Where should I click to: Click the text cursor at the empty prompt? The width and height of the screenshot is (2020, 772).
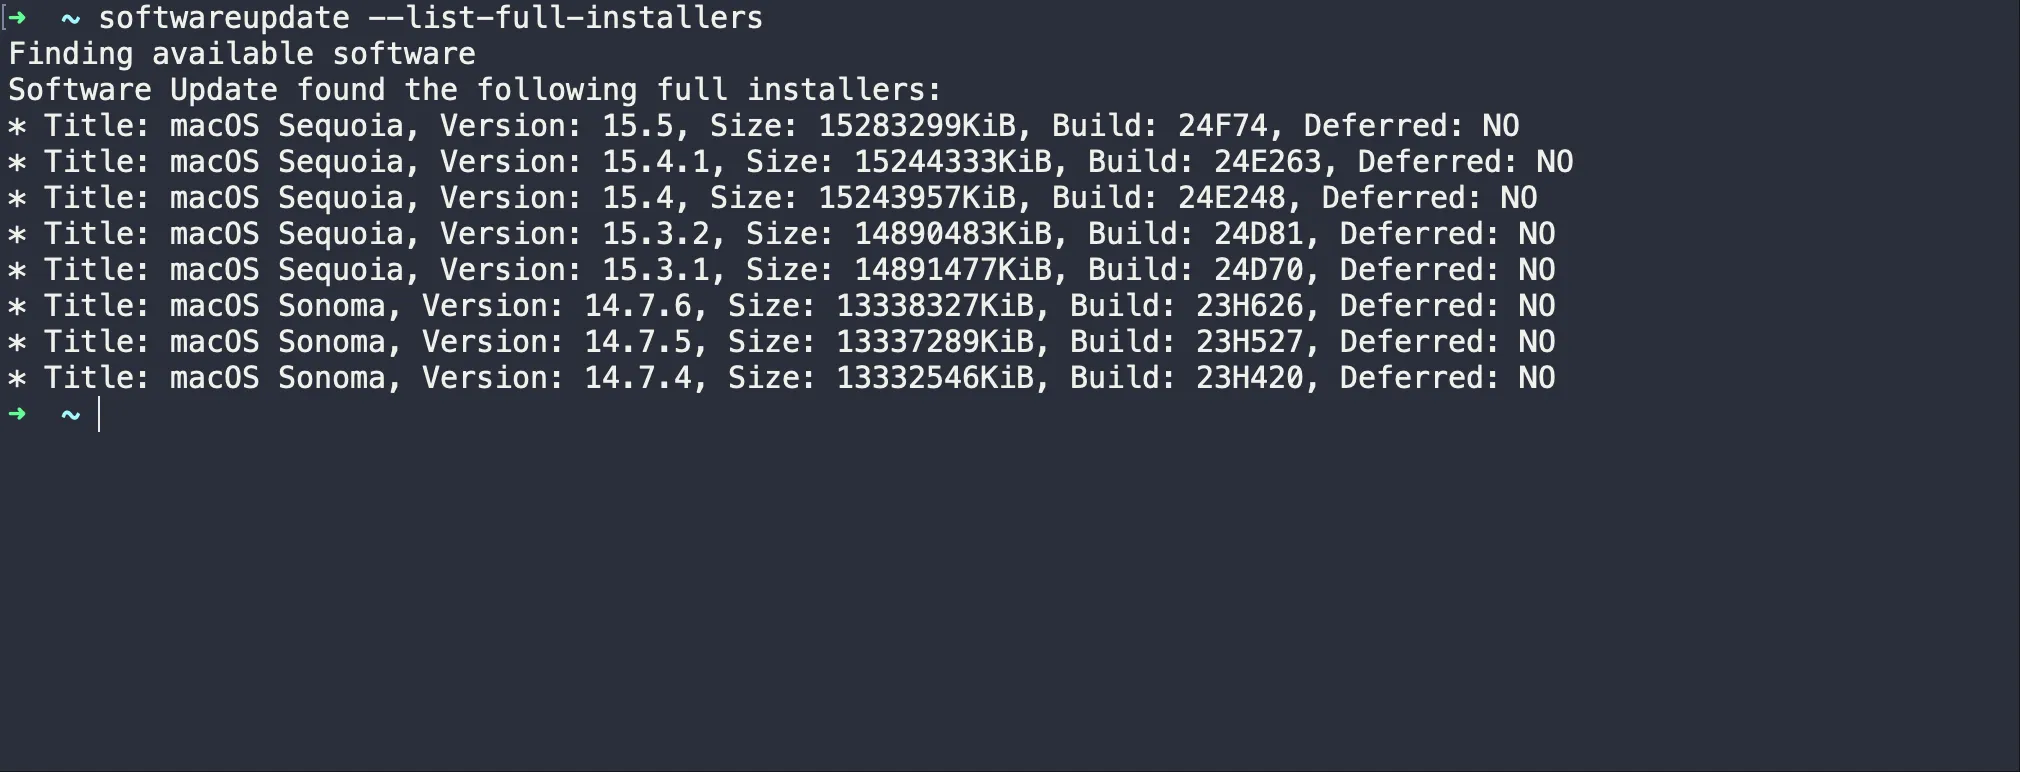click(99, 415)
